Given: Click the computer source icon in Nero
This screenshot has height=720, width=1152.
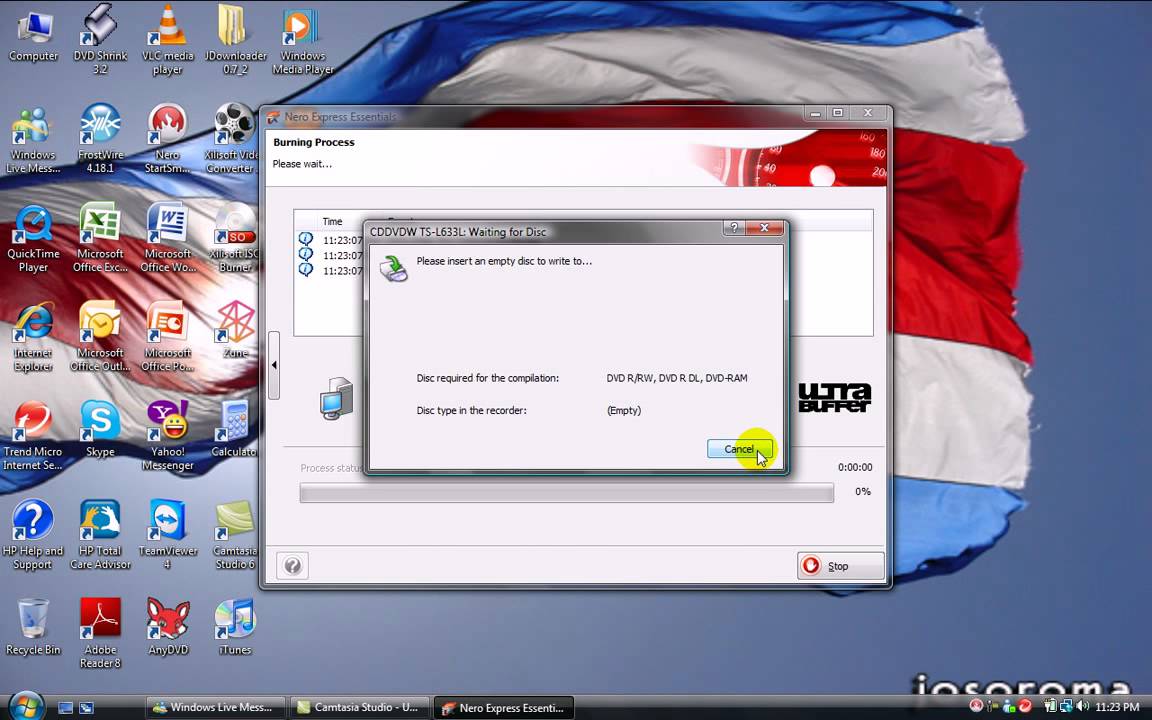Looking at the screenshot, I should click(336, 398).
